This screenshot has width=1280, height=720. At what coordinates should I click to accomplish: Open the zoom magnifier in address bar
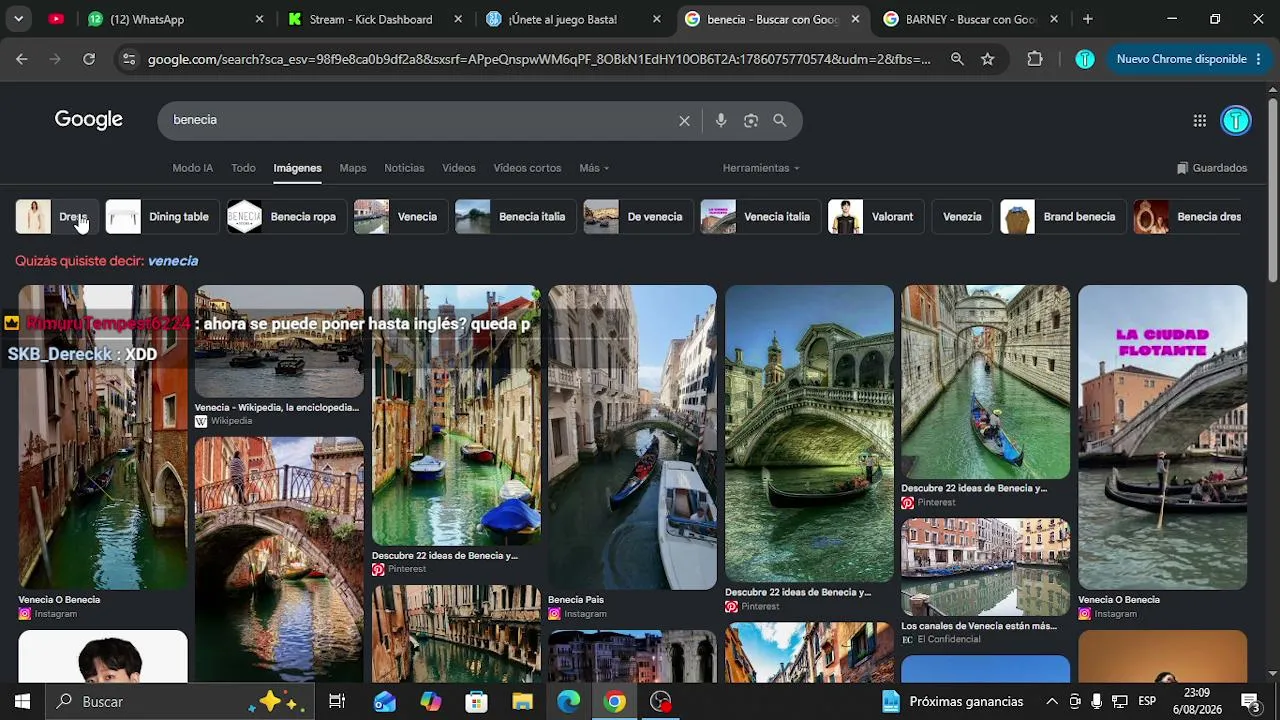click(x=957, y=59)
